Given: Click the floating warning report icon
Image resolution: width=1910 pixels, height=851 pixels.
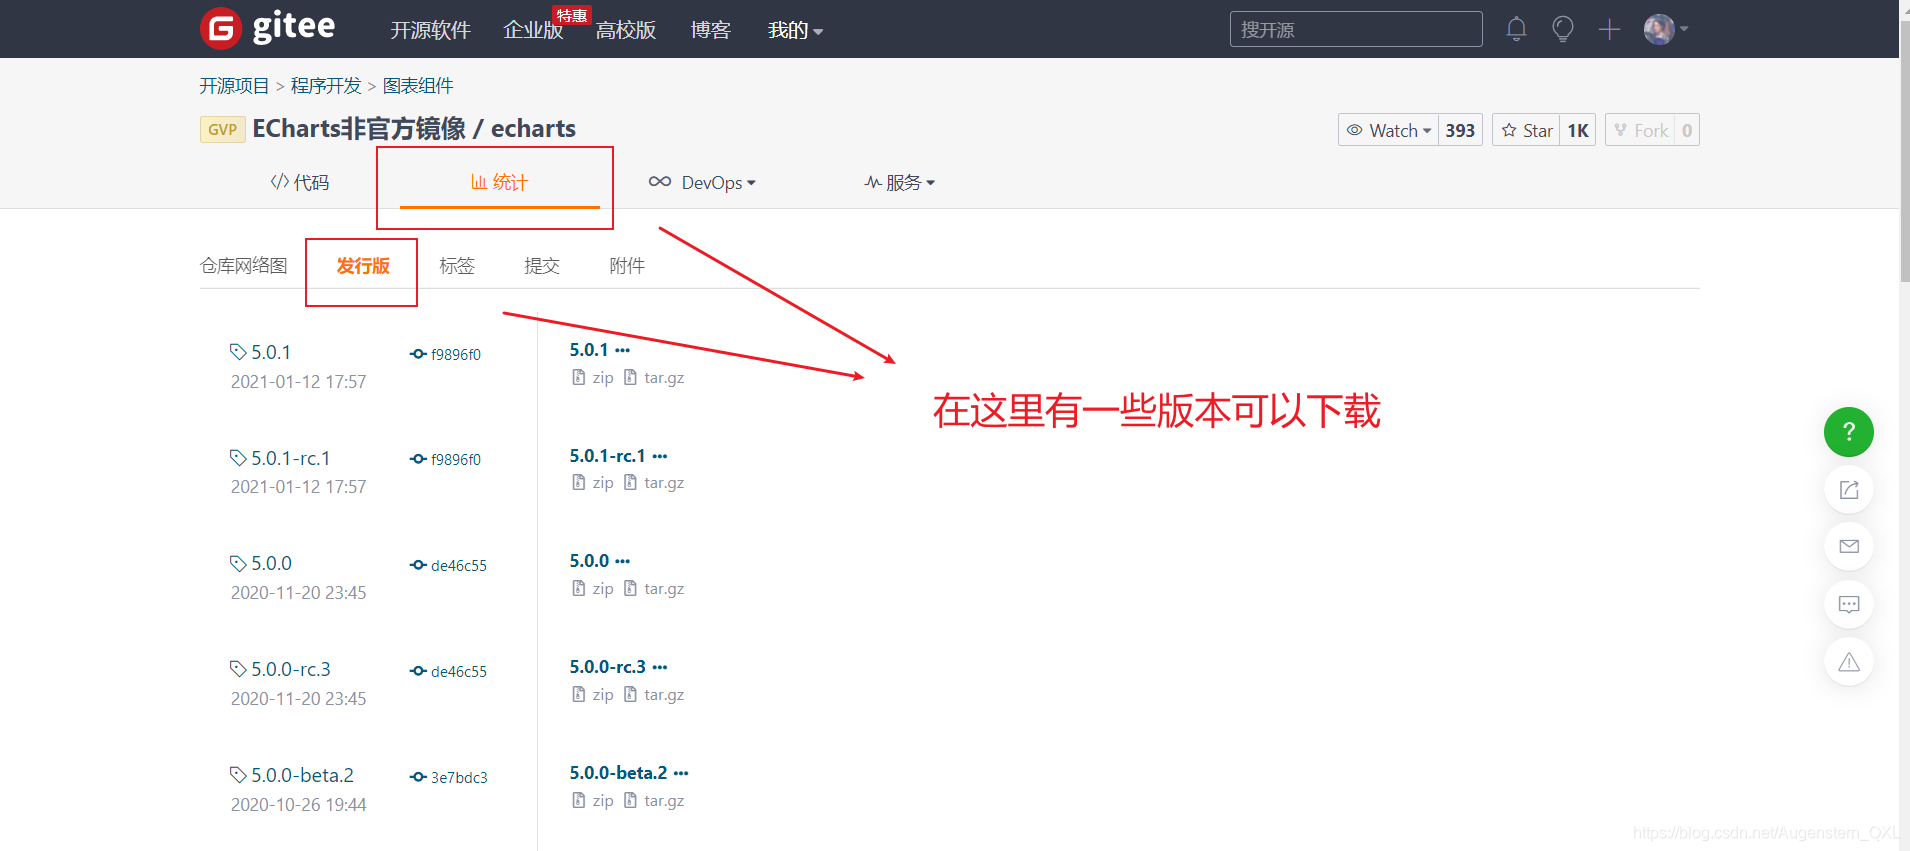Looking at the screenshot, I should pyautogui.click(x=1849, y=662).
